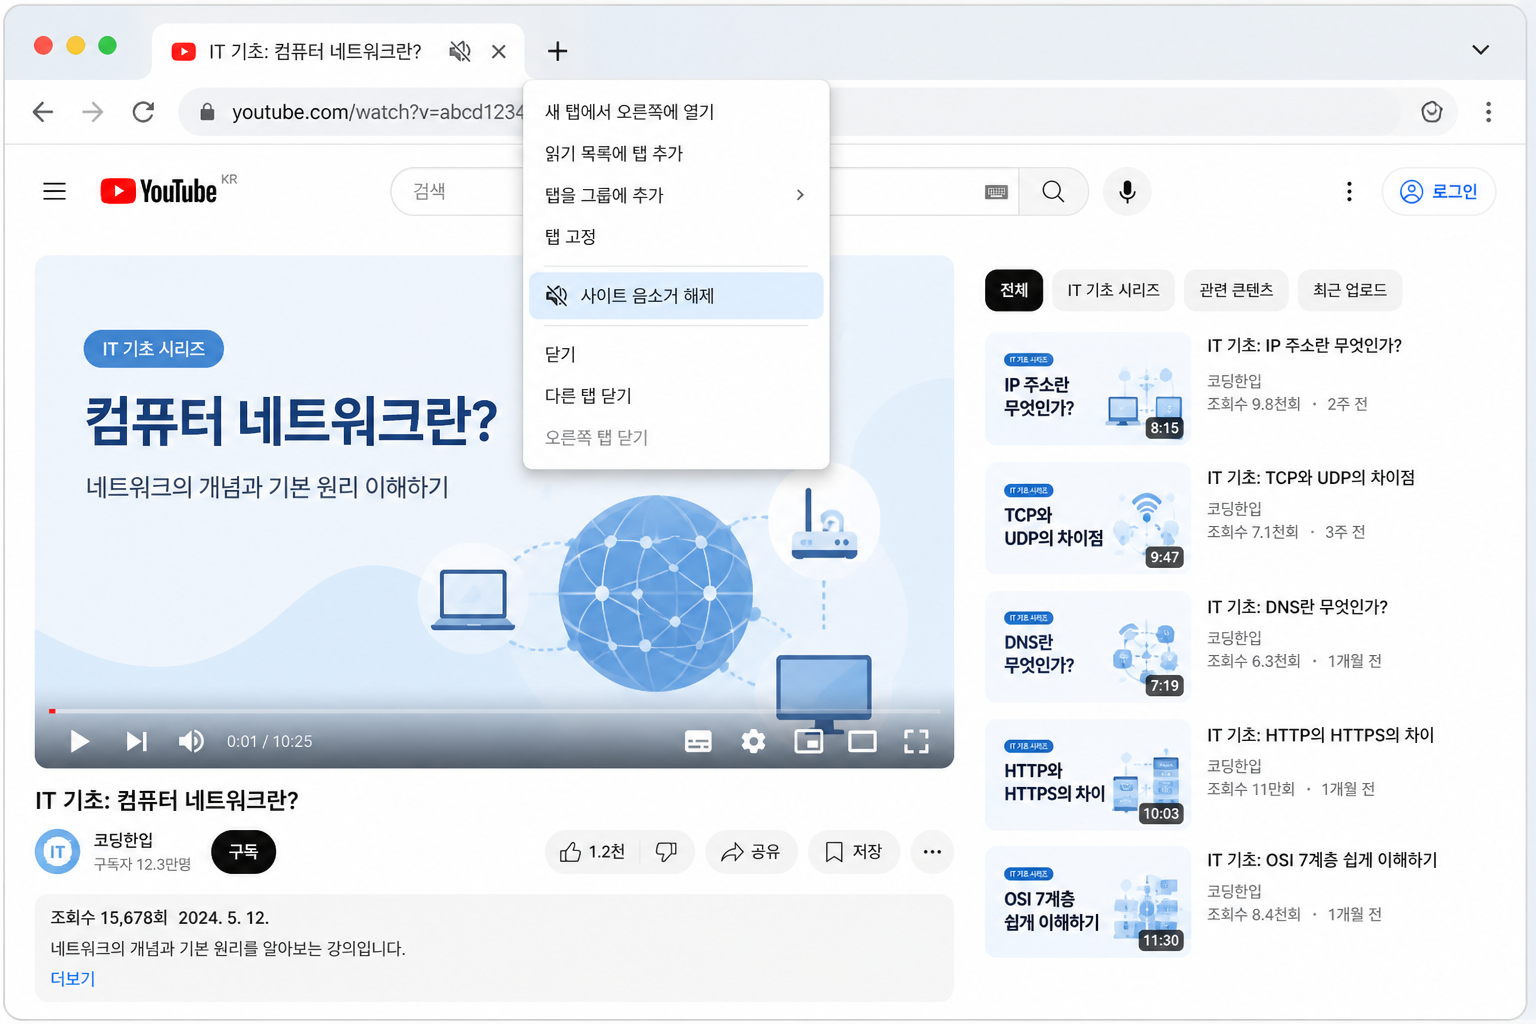
Task: Save the video to a playlist
Action: point(853,852)
